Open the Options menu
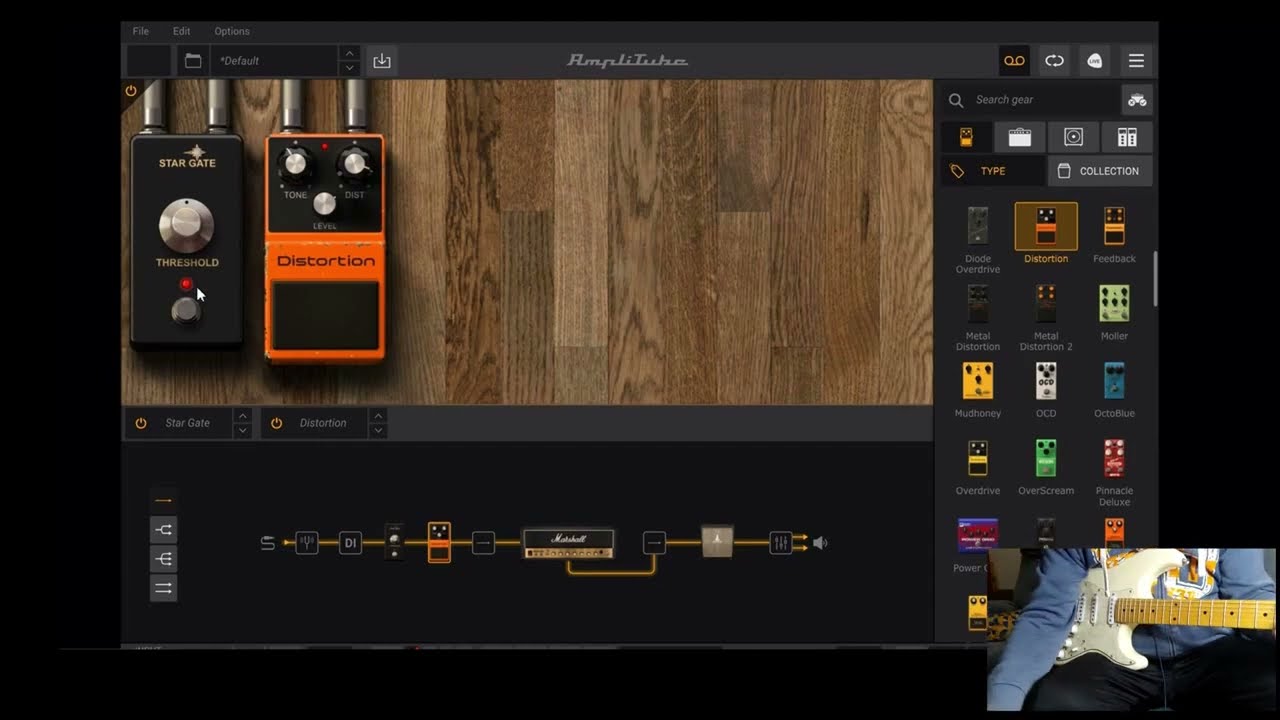The height and width of the screenshot is (720, 1280). (232, 31)
